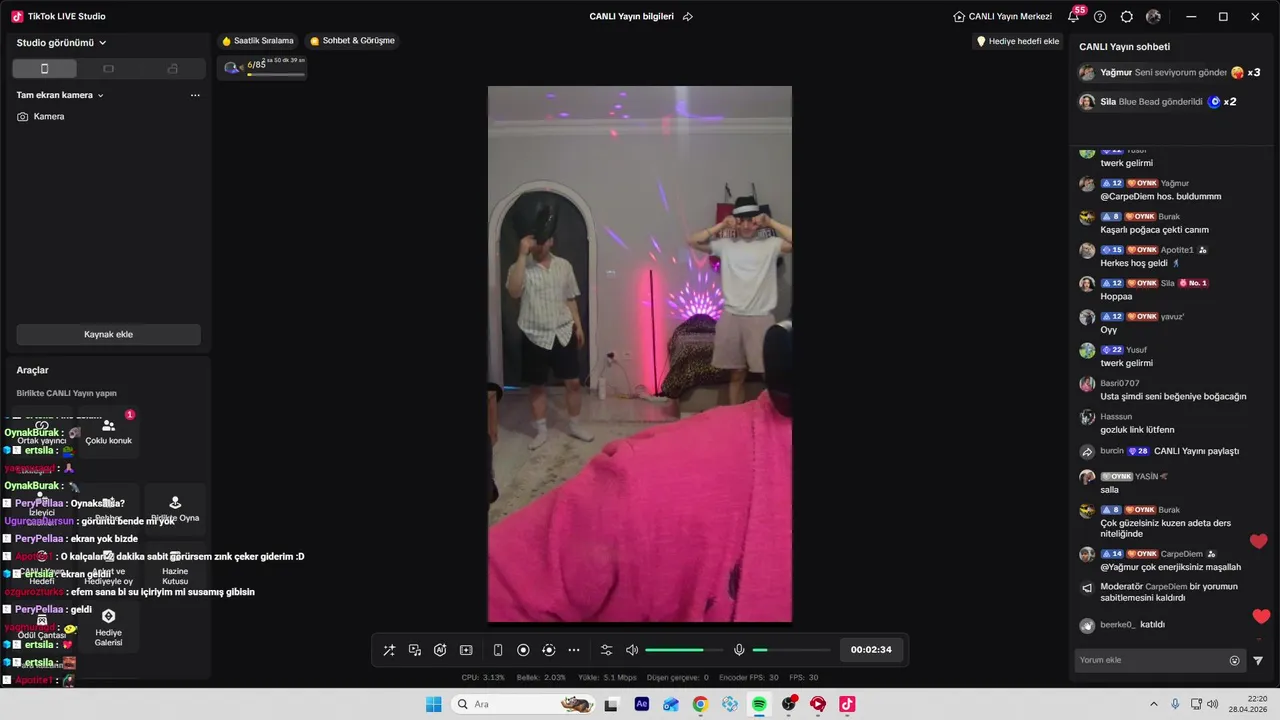Open the chat filter icon
Screen dimensions: 1280x720
1258,660
